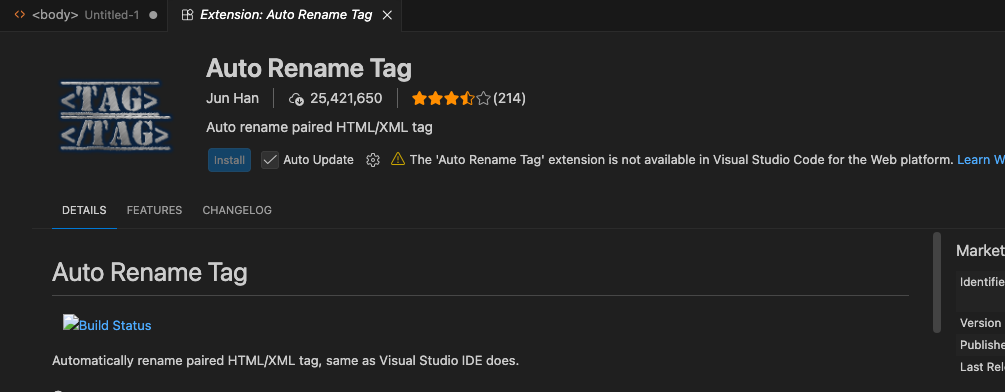Open the Learn Why link
This screenshot has width=1005, height=392.
[981, 159]
